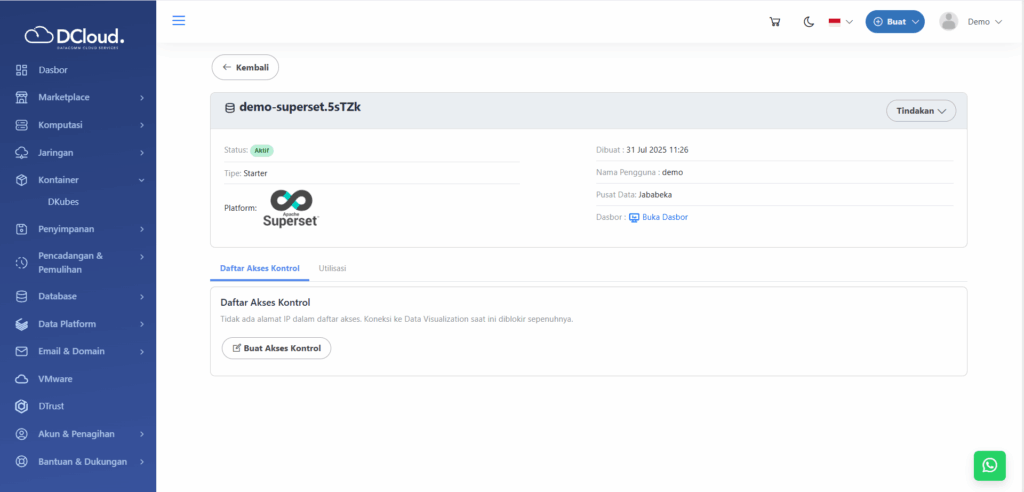Click the hamburger menu icon

179,20
